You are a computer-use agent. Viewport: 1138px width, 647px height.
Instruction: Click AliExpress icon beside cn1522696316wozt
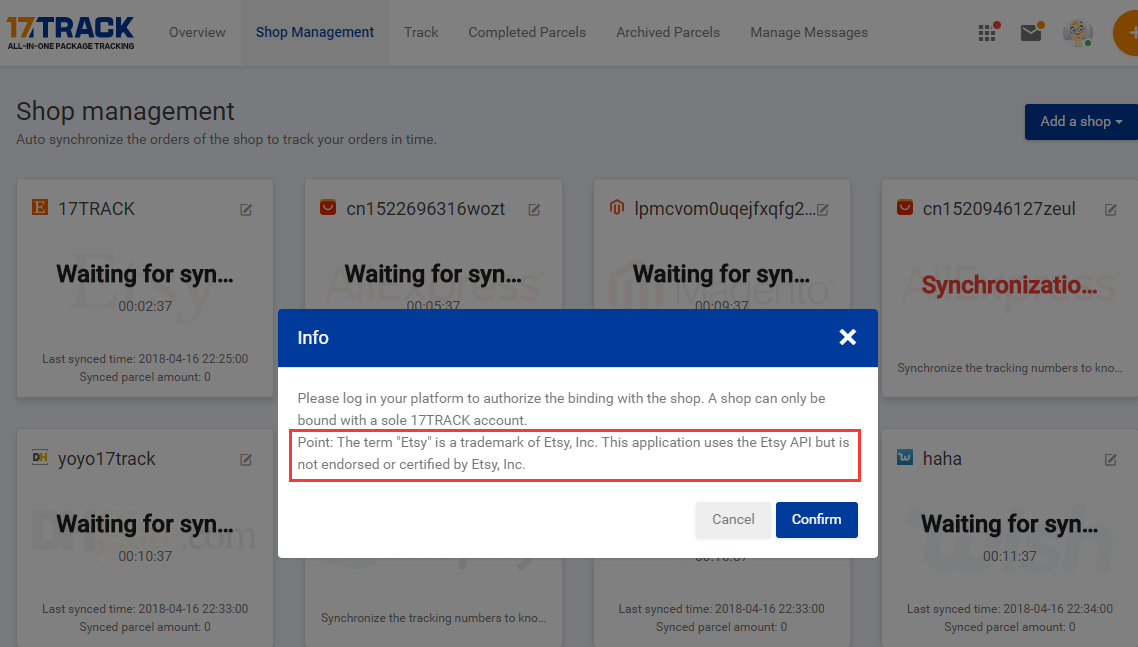328,208
